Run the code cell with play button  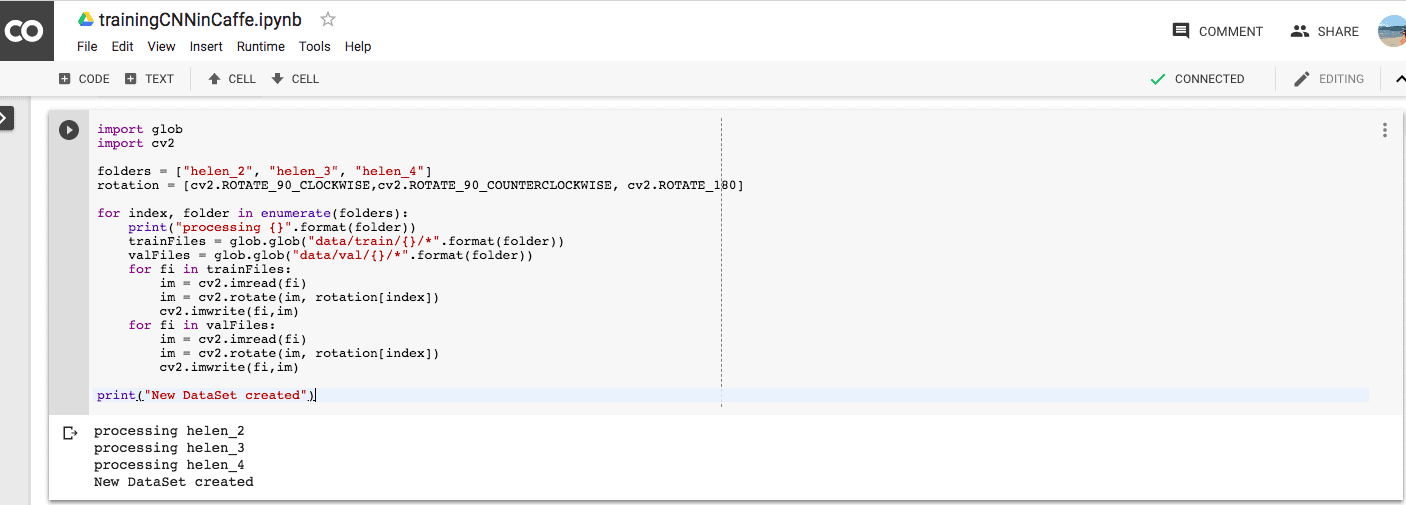pos(69,130)
